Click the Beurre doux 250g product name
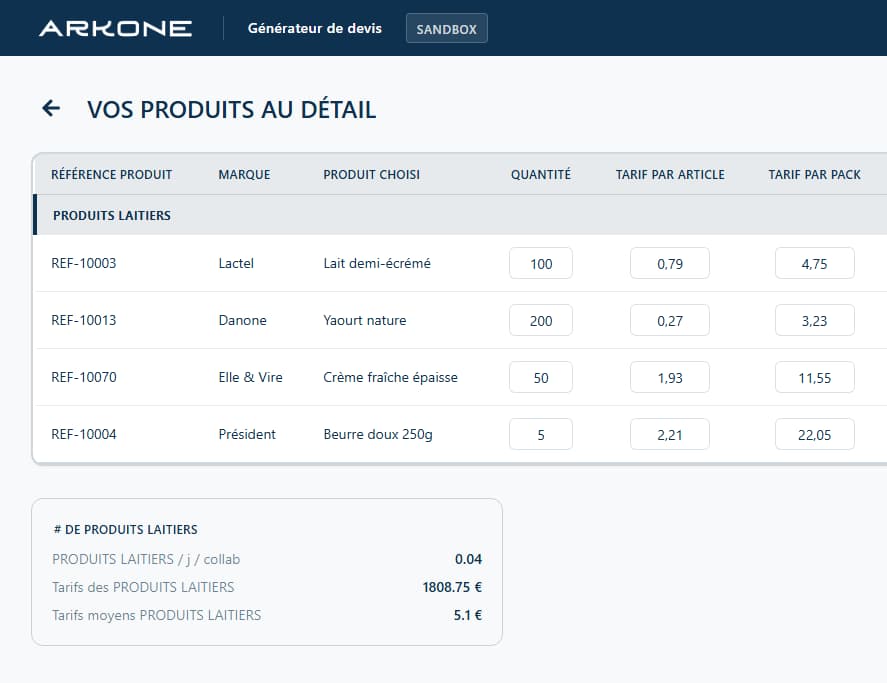 (378, 435)
